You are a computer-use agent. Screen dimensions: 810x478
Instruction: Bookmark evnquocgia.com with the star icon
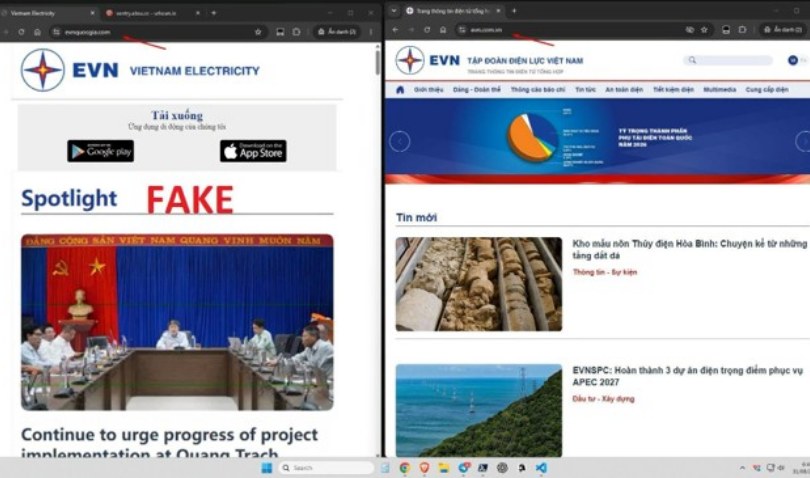258,32
